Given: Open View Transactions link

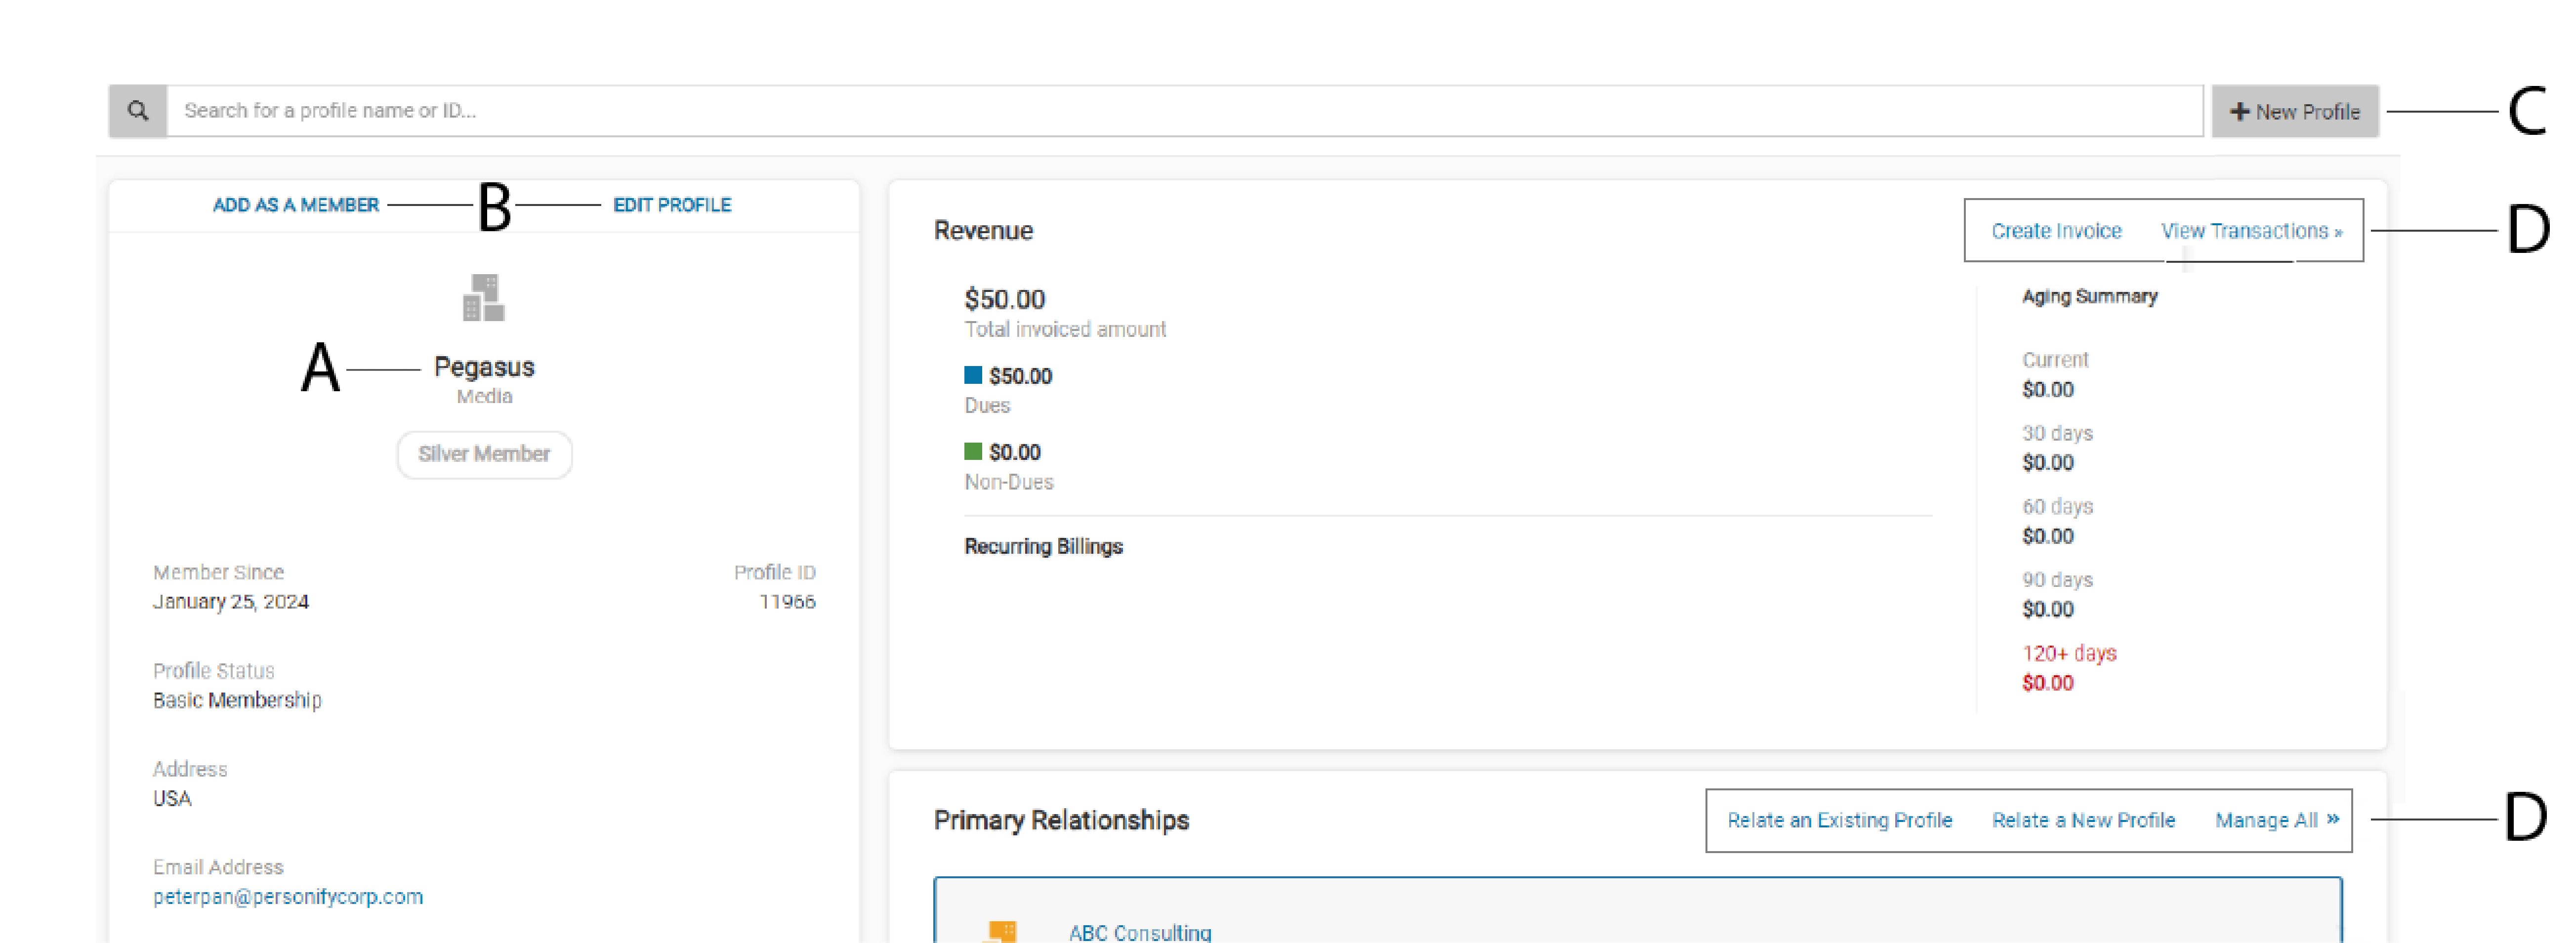Looking at the screenshot, I should point(2250,231).
